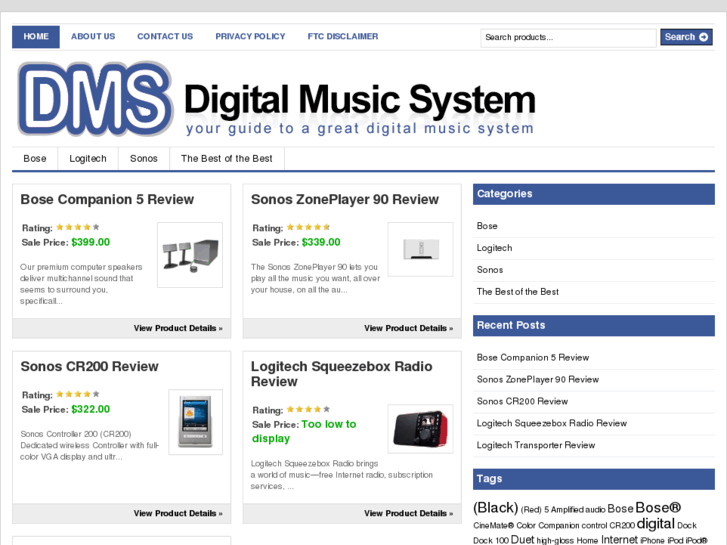
Task: Open The Best of the Best tab
Action: [227, 159]
